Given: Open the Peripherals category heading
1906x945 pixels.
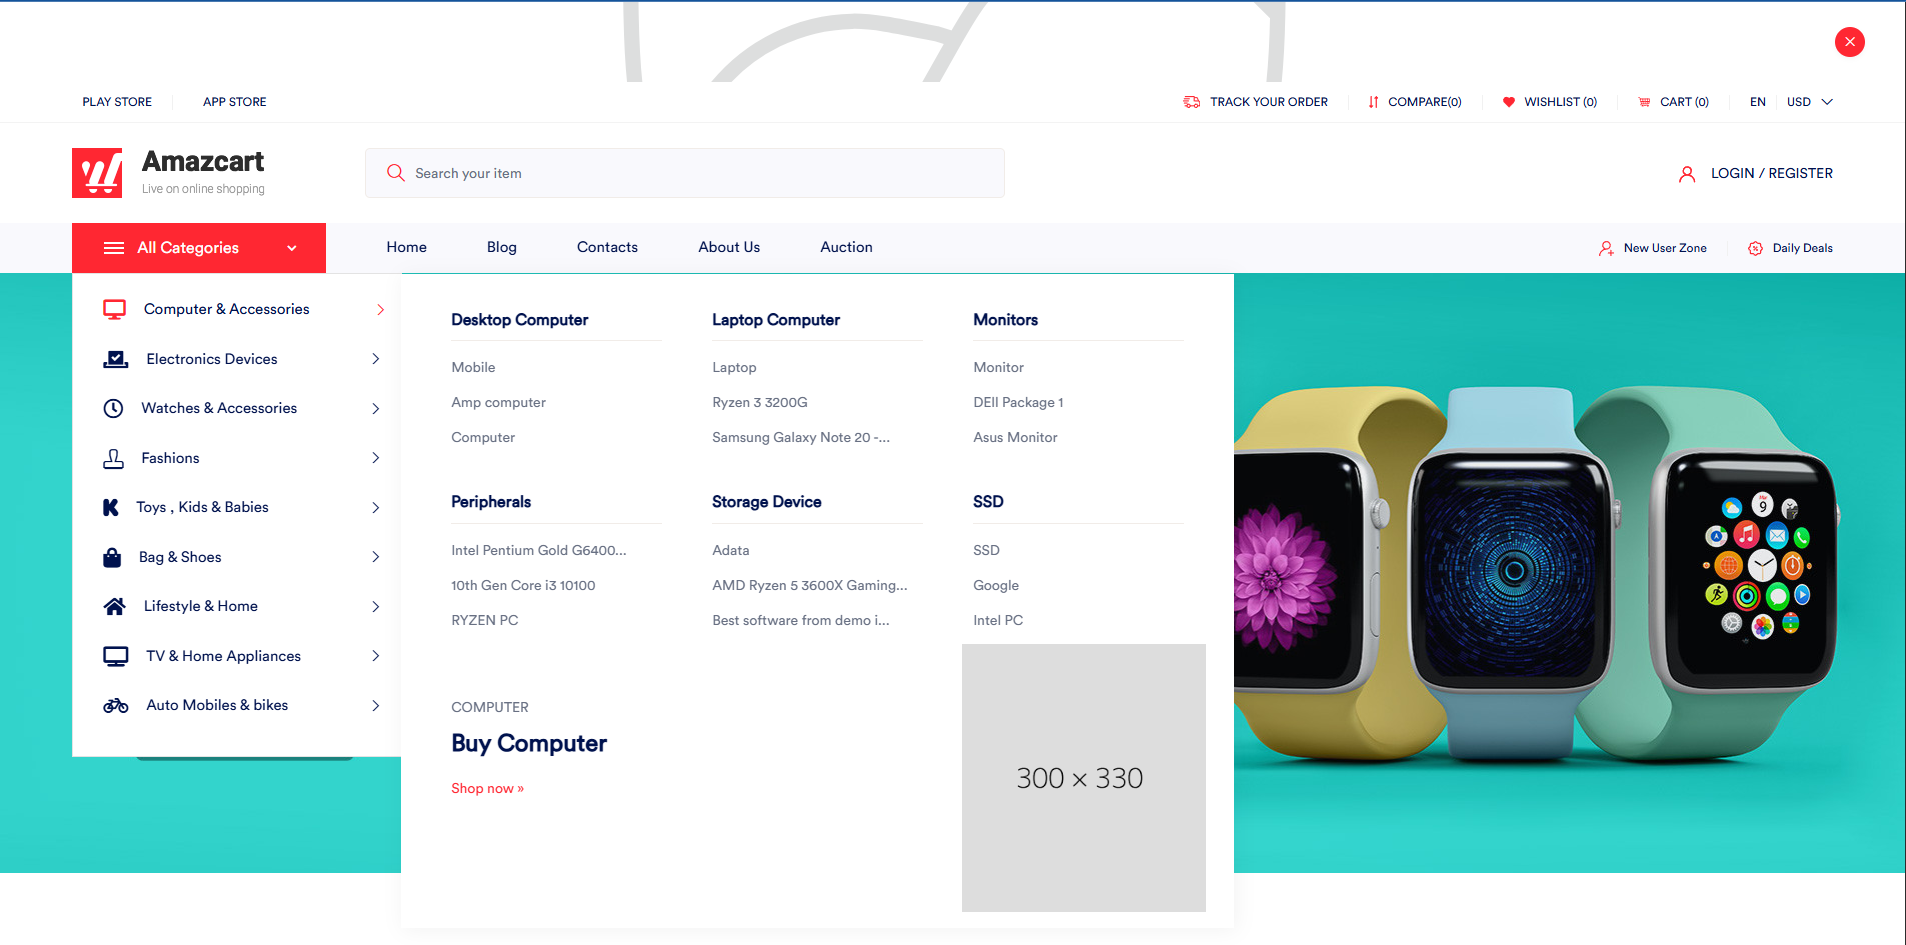Looking at the screenshot, I should [491, 502].
